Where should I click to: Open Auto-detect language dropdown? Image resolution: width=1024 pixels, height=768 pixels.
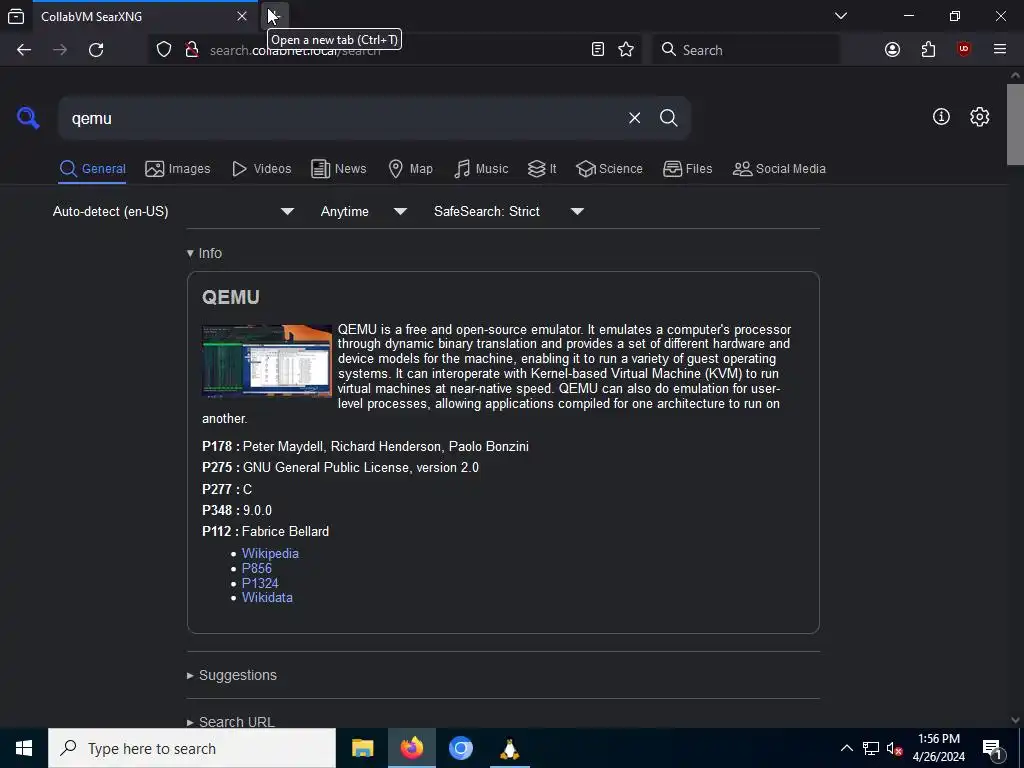tap(174, 212)
